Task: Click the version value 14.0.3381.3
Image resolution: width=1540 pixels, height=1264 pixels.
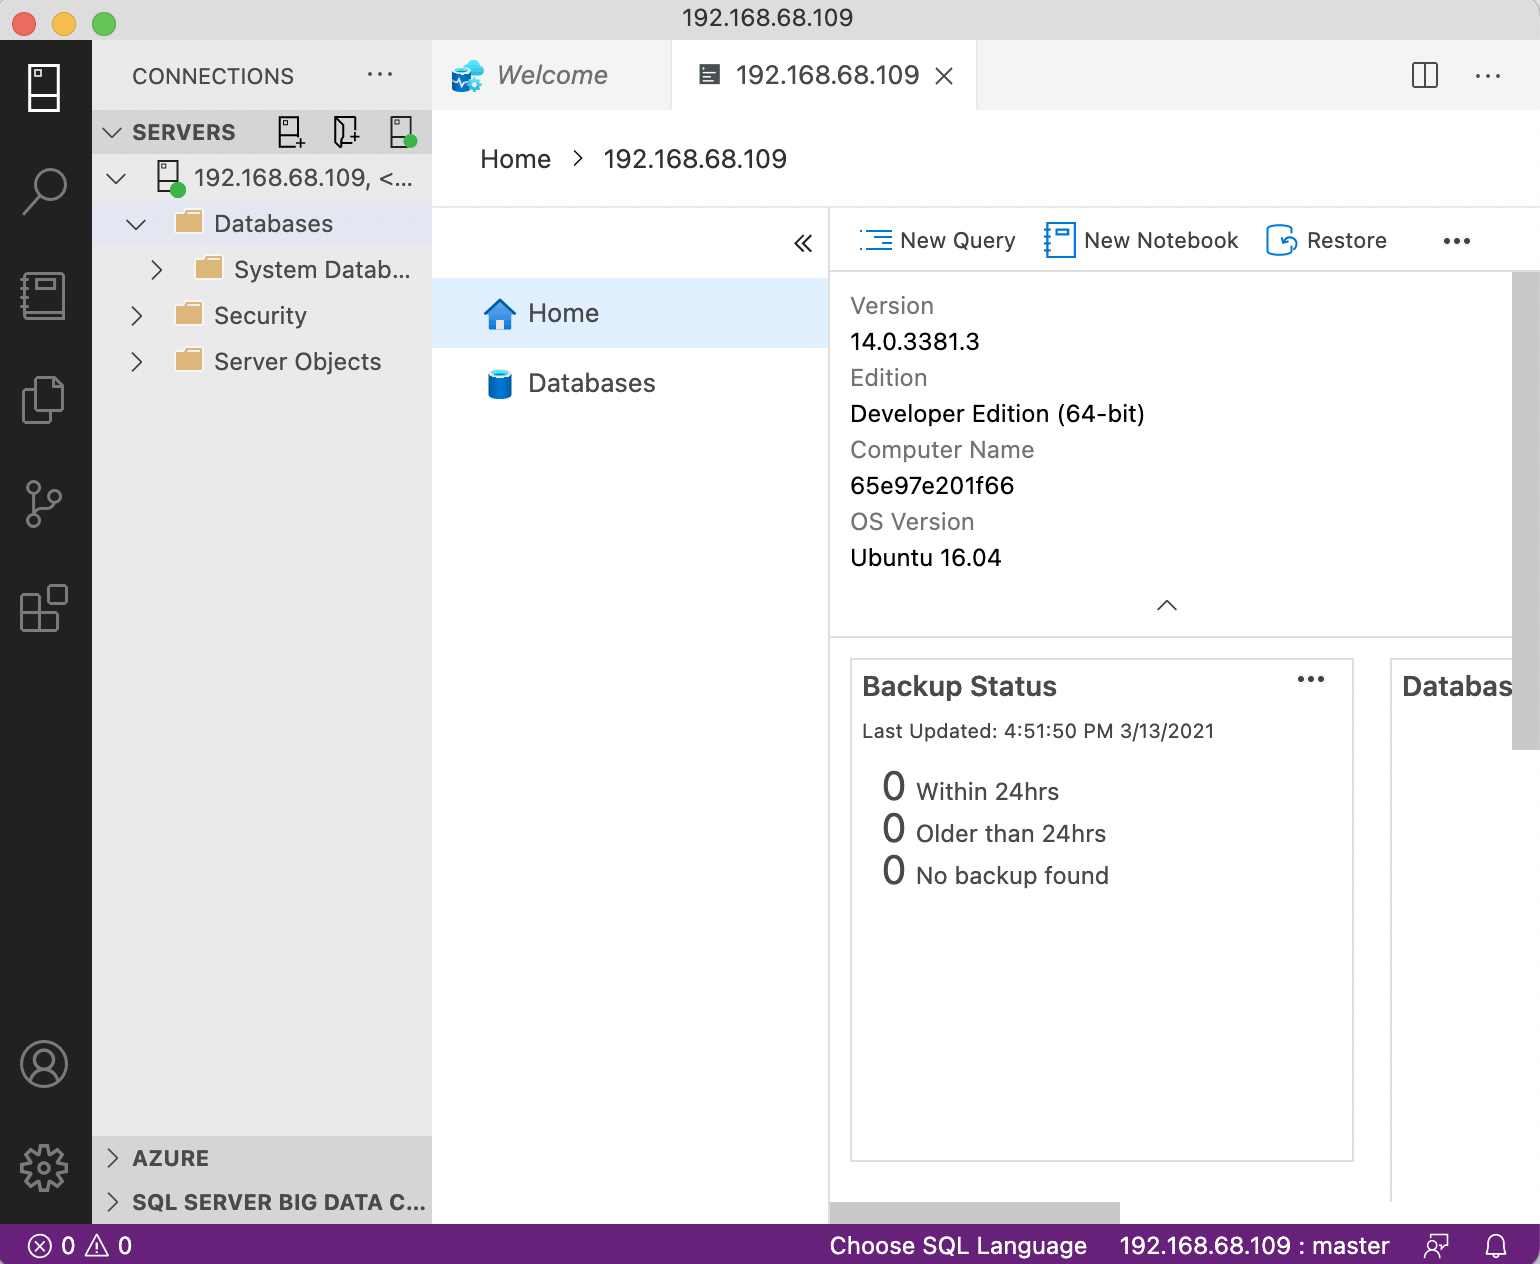Action: tap(915, 342)
